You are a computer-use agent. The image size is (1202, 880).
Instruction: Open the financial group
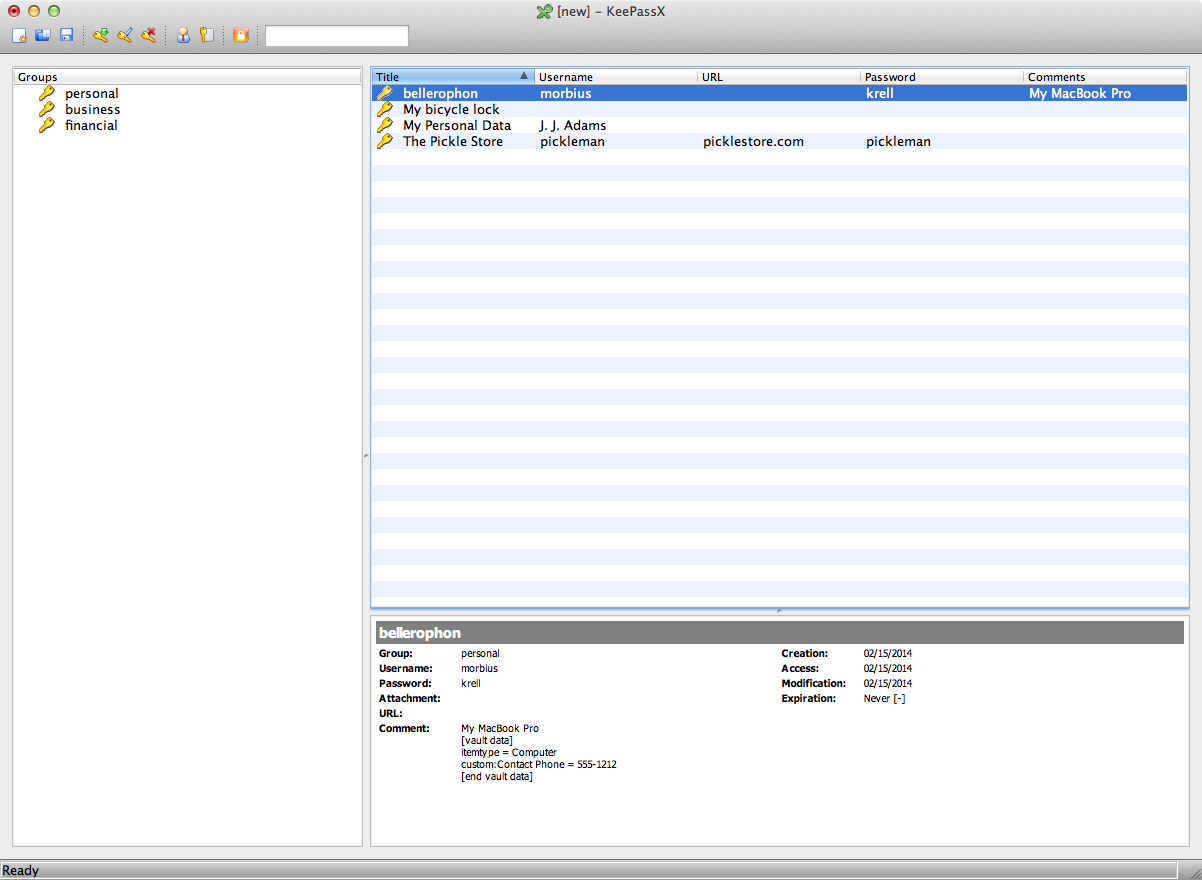[x=91, y=126]
